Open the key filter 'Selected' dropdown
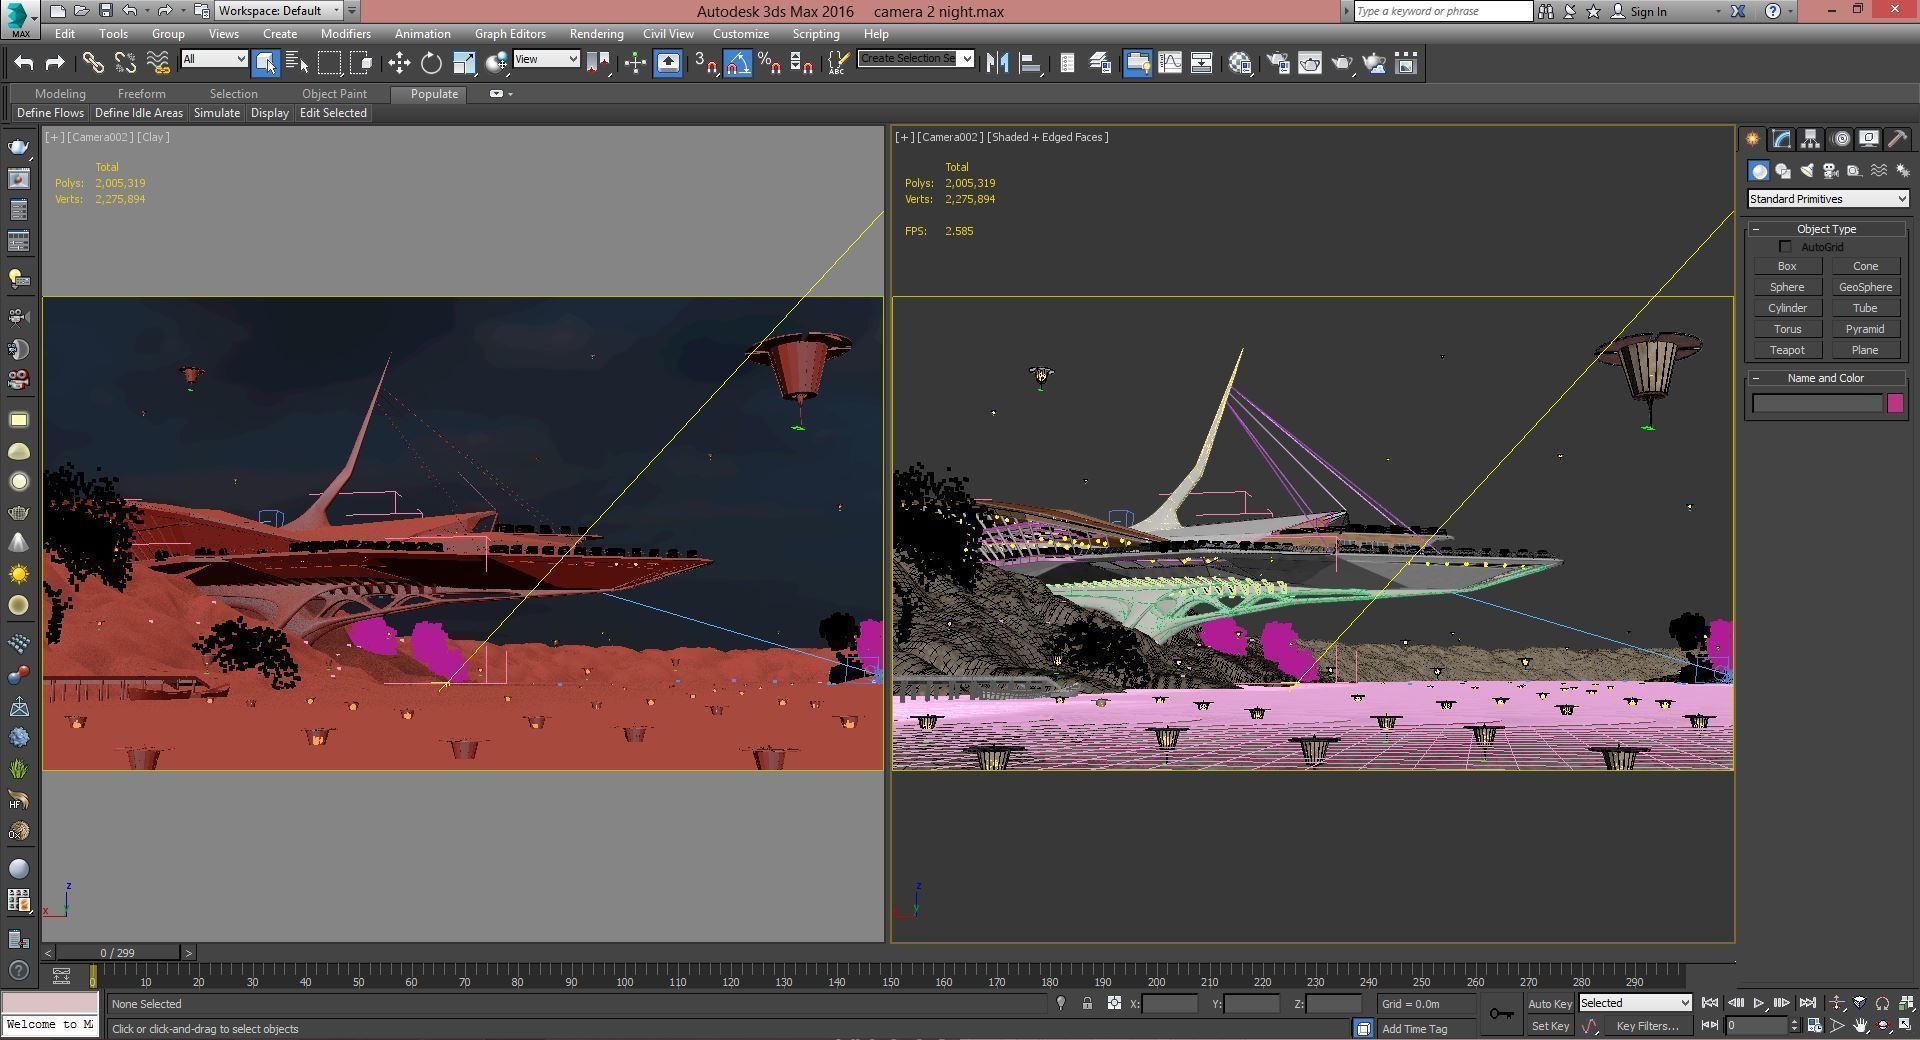The image size is (1920, 1040). (1635, 1003)
